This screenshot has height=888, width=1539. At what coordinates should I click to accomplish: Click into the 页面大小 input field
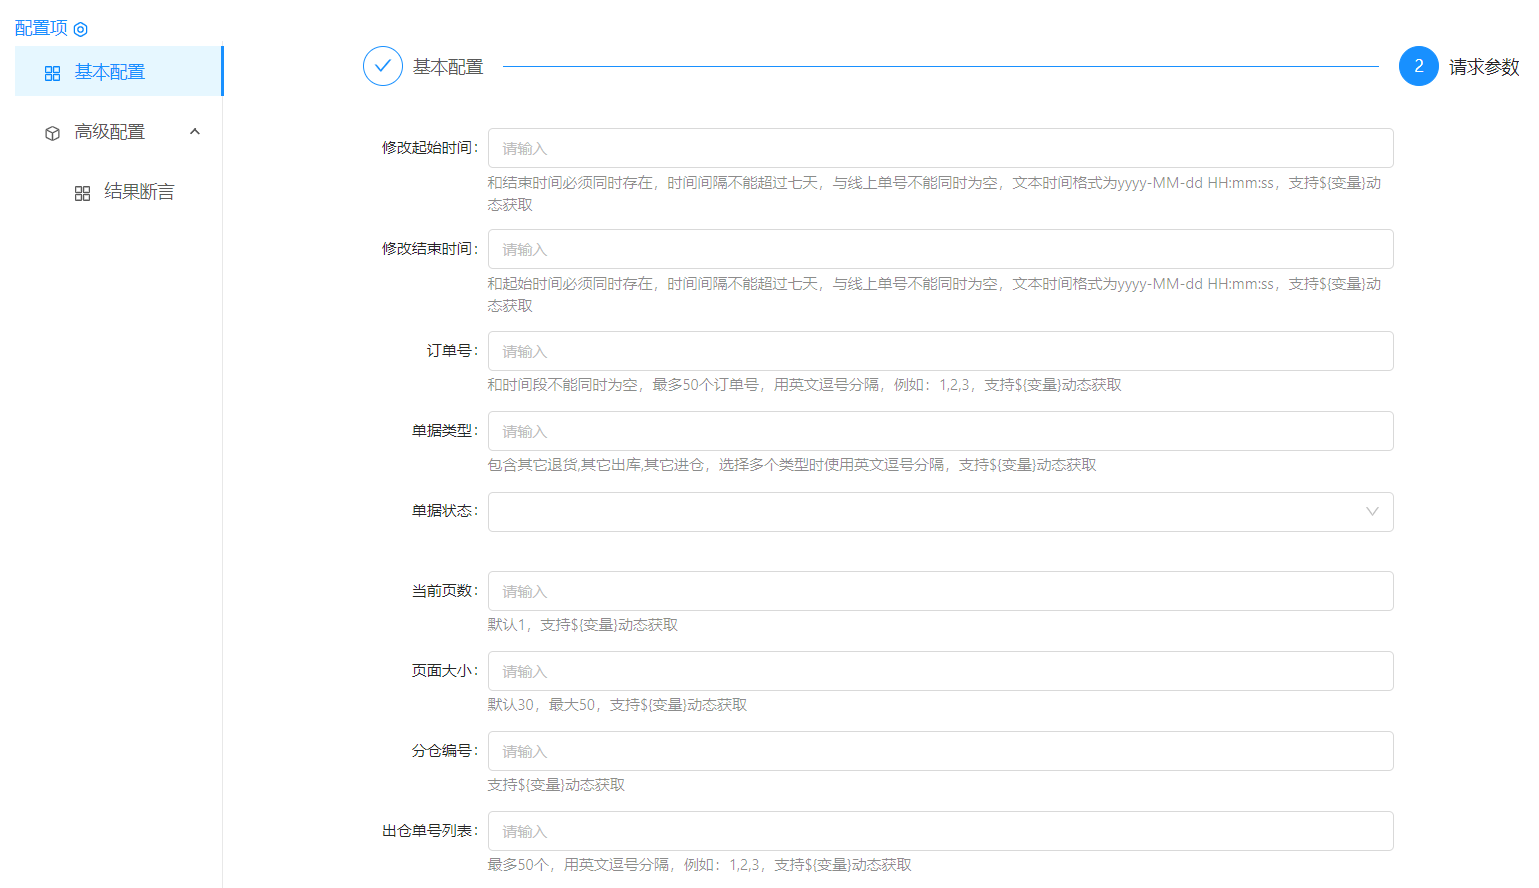tap(940, 671)
